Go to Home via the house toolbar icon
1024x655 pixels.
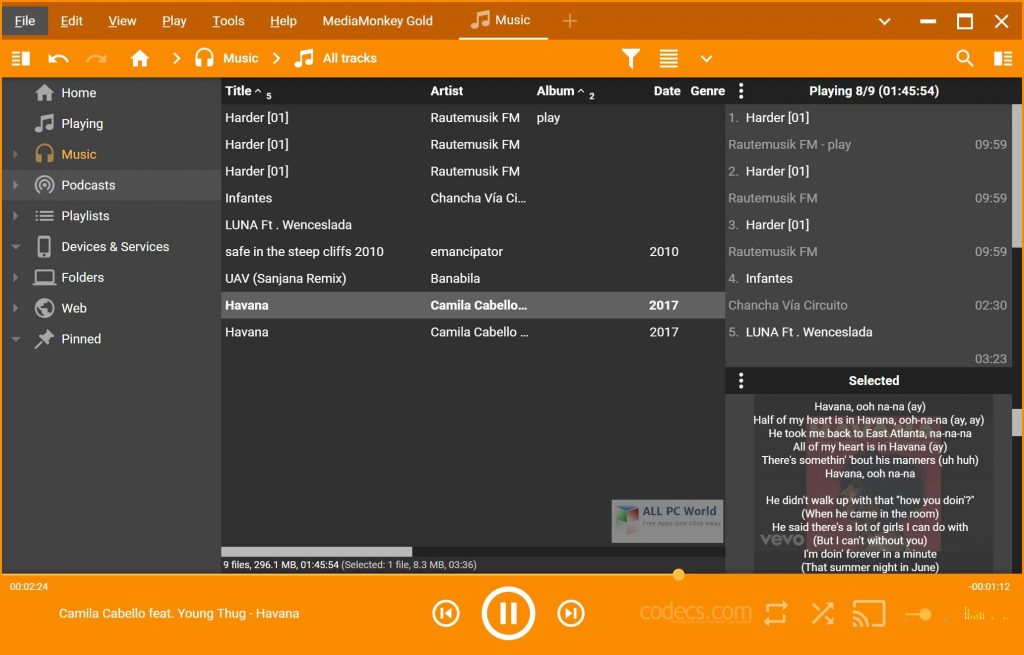point(139,59)
